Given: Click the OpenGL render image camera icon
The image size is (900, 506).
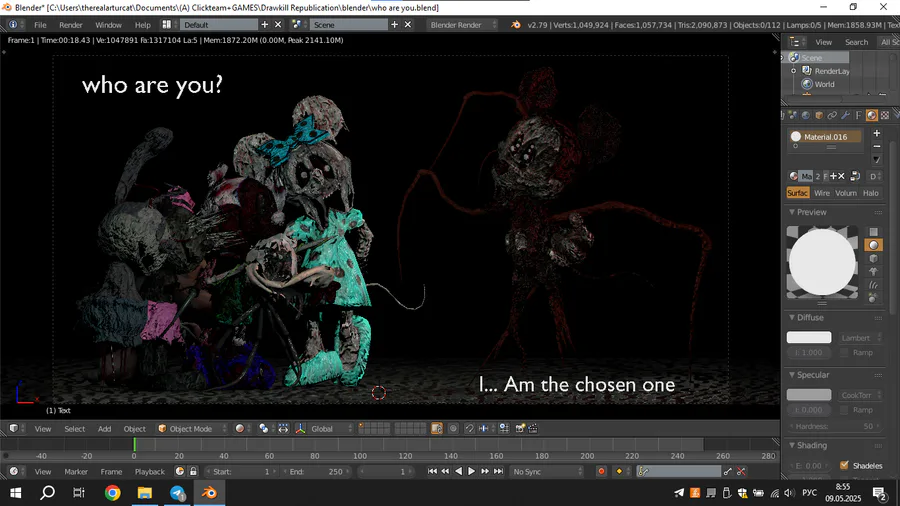Looking at the screenshot, I should point(520,429).
